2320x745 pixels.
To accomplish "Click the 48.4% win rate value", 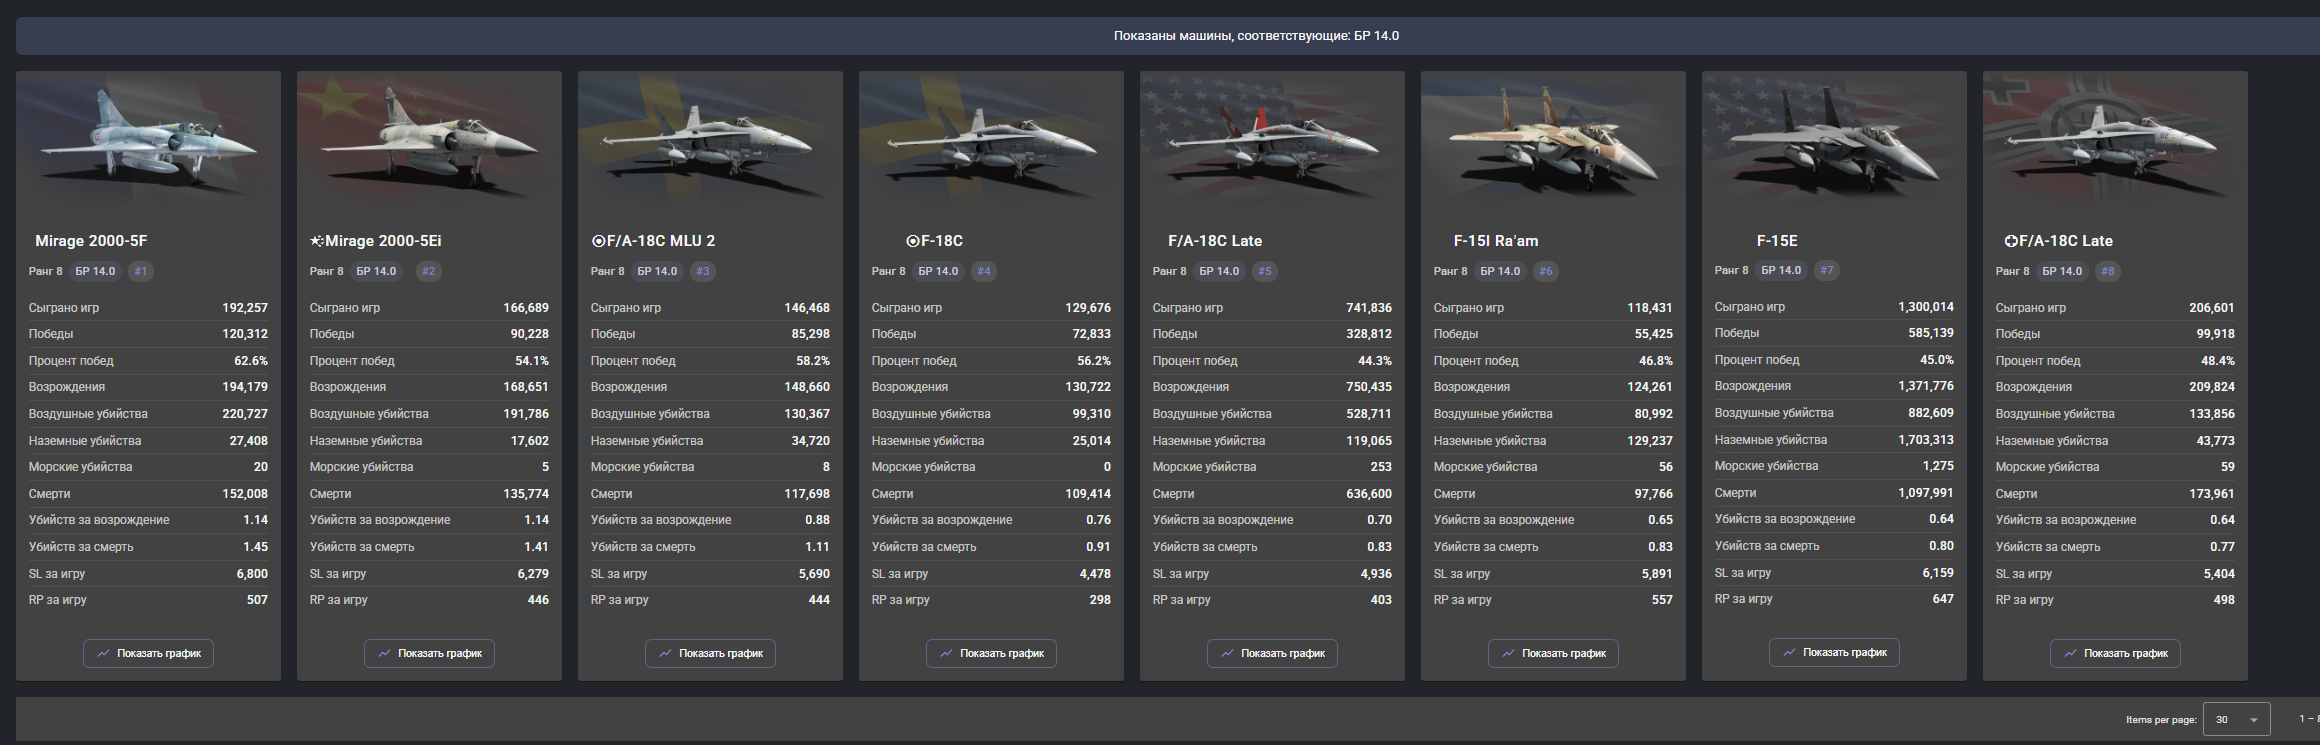I will (x=2218, y=361).
